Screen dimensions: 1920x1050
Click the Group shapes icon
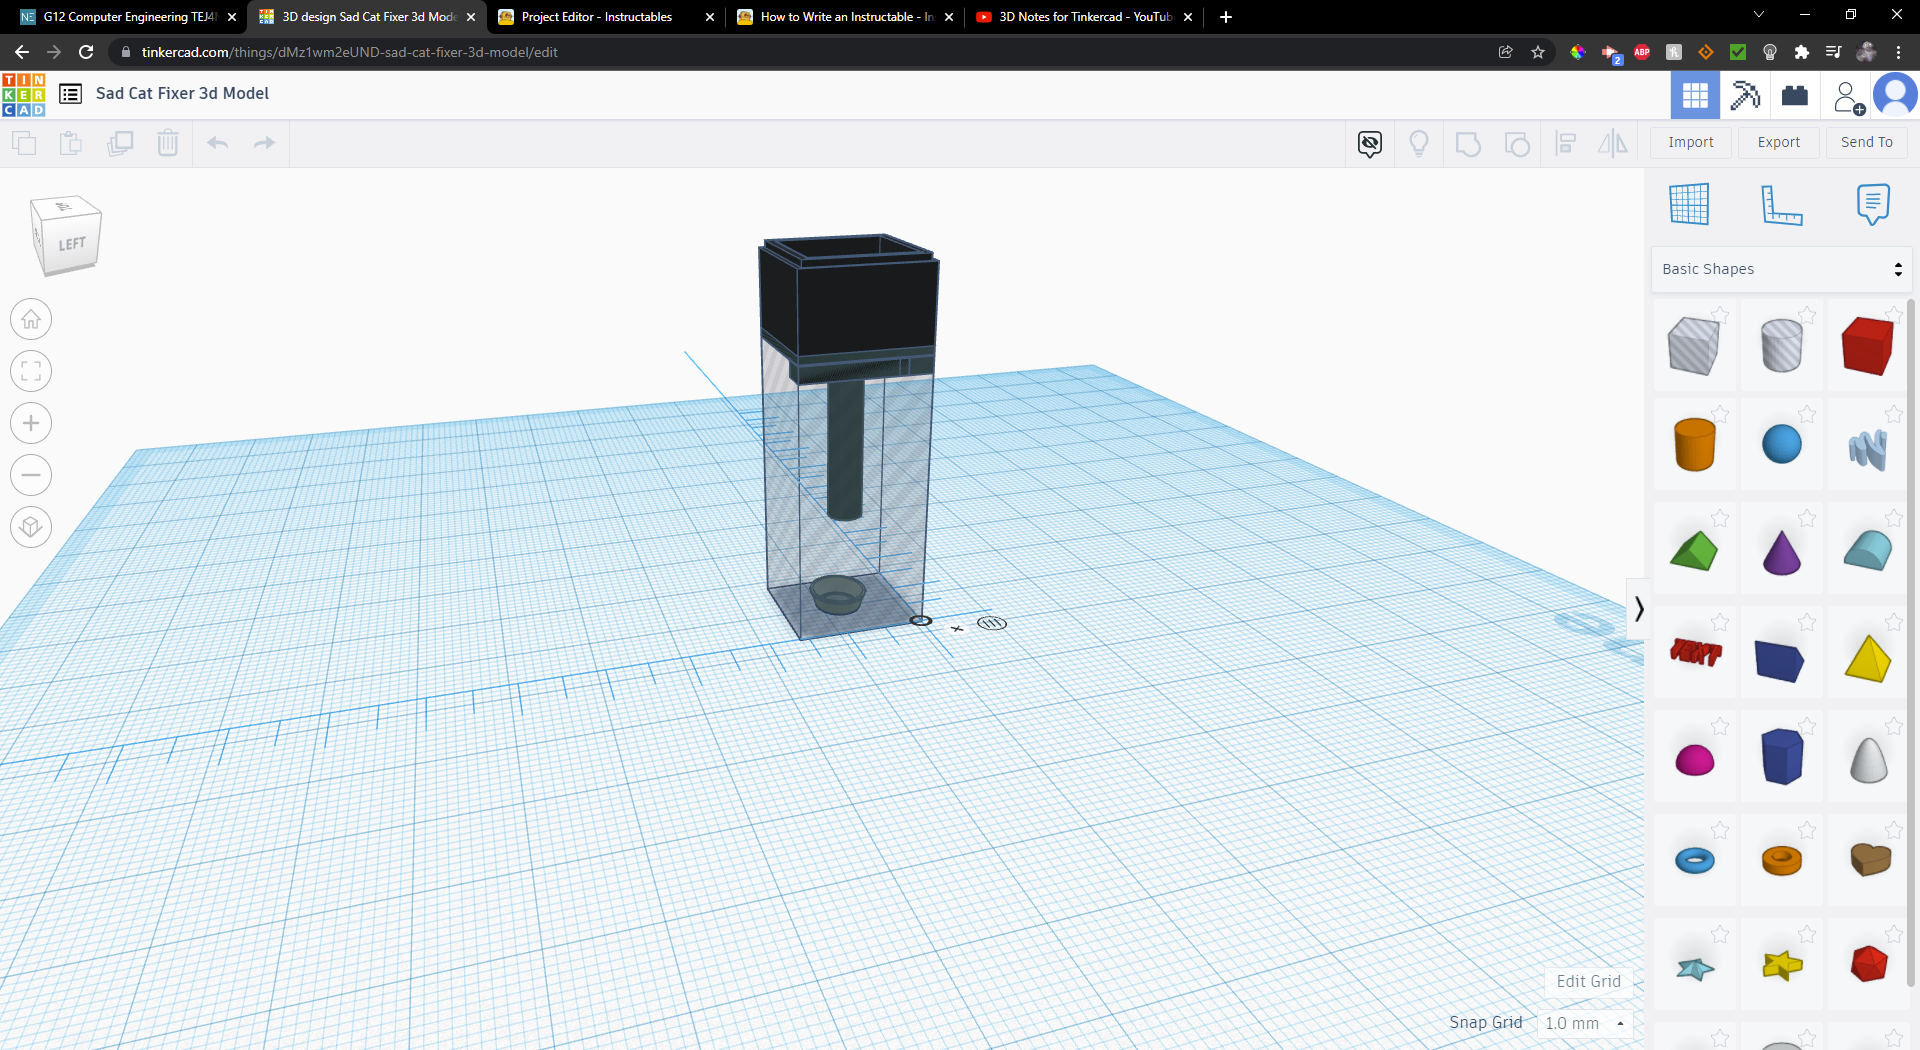pos(1468,144)
